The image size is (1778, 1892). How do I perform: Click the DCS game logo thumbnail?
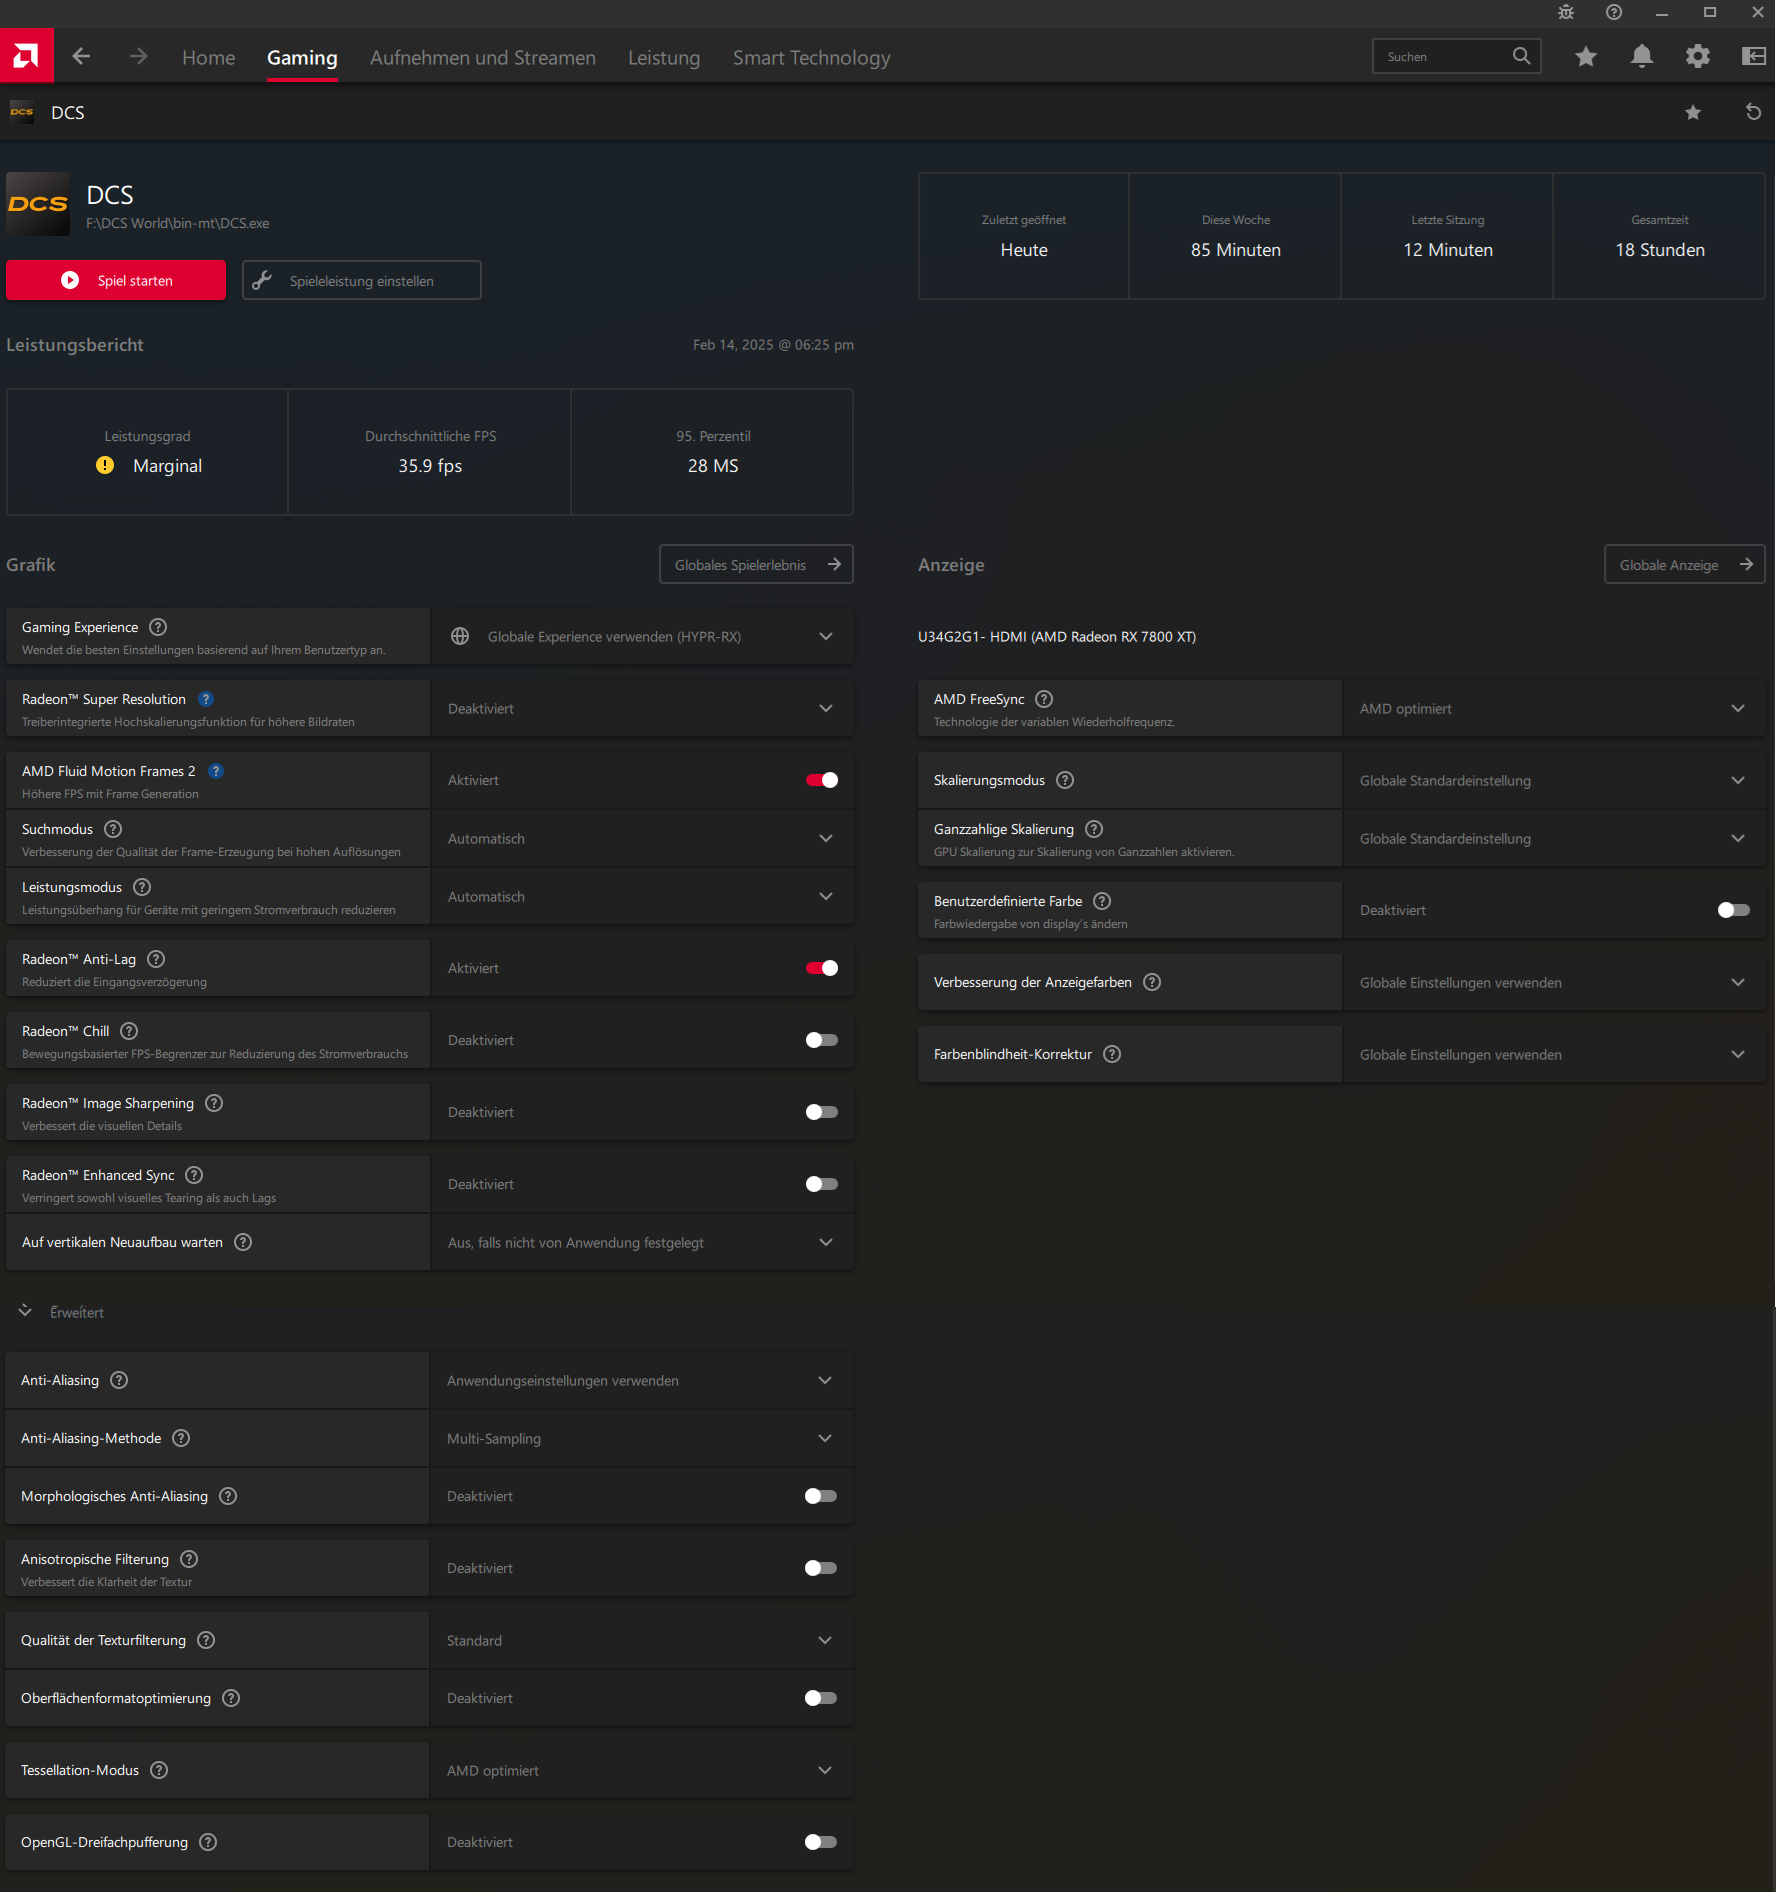(x=38, y=204)
